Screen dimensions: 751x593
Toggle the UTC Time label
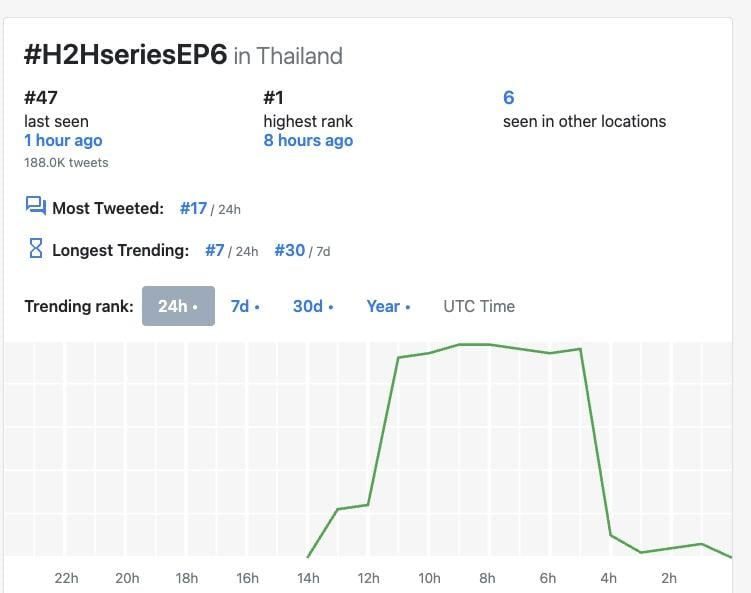click(x=479, y=306)
